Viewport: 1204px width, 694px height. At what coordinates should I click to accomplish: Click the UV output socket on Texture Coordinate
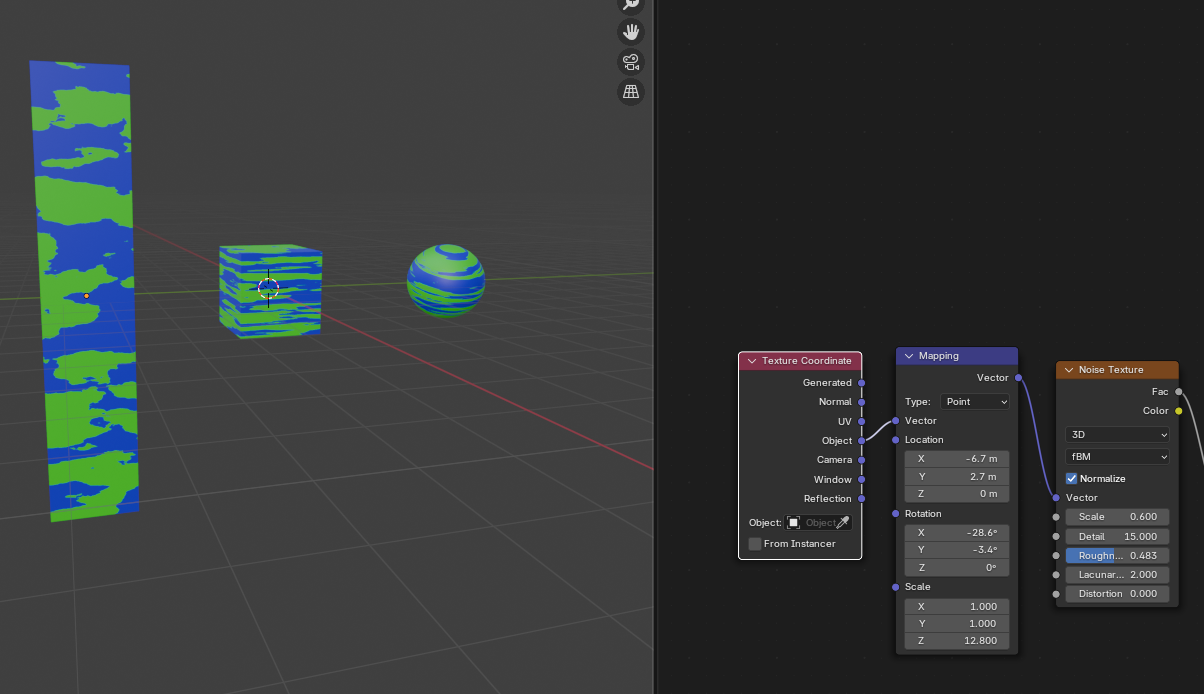pyautogui.click(x=861, y=421)
